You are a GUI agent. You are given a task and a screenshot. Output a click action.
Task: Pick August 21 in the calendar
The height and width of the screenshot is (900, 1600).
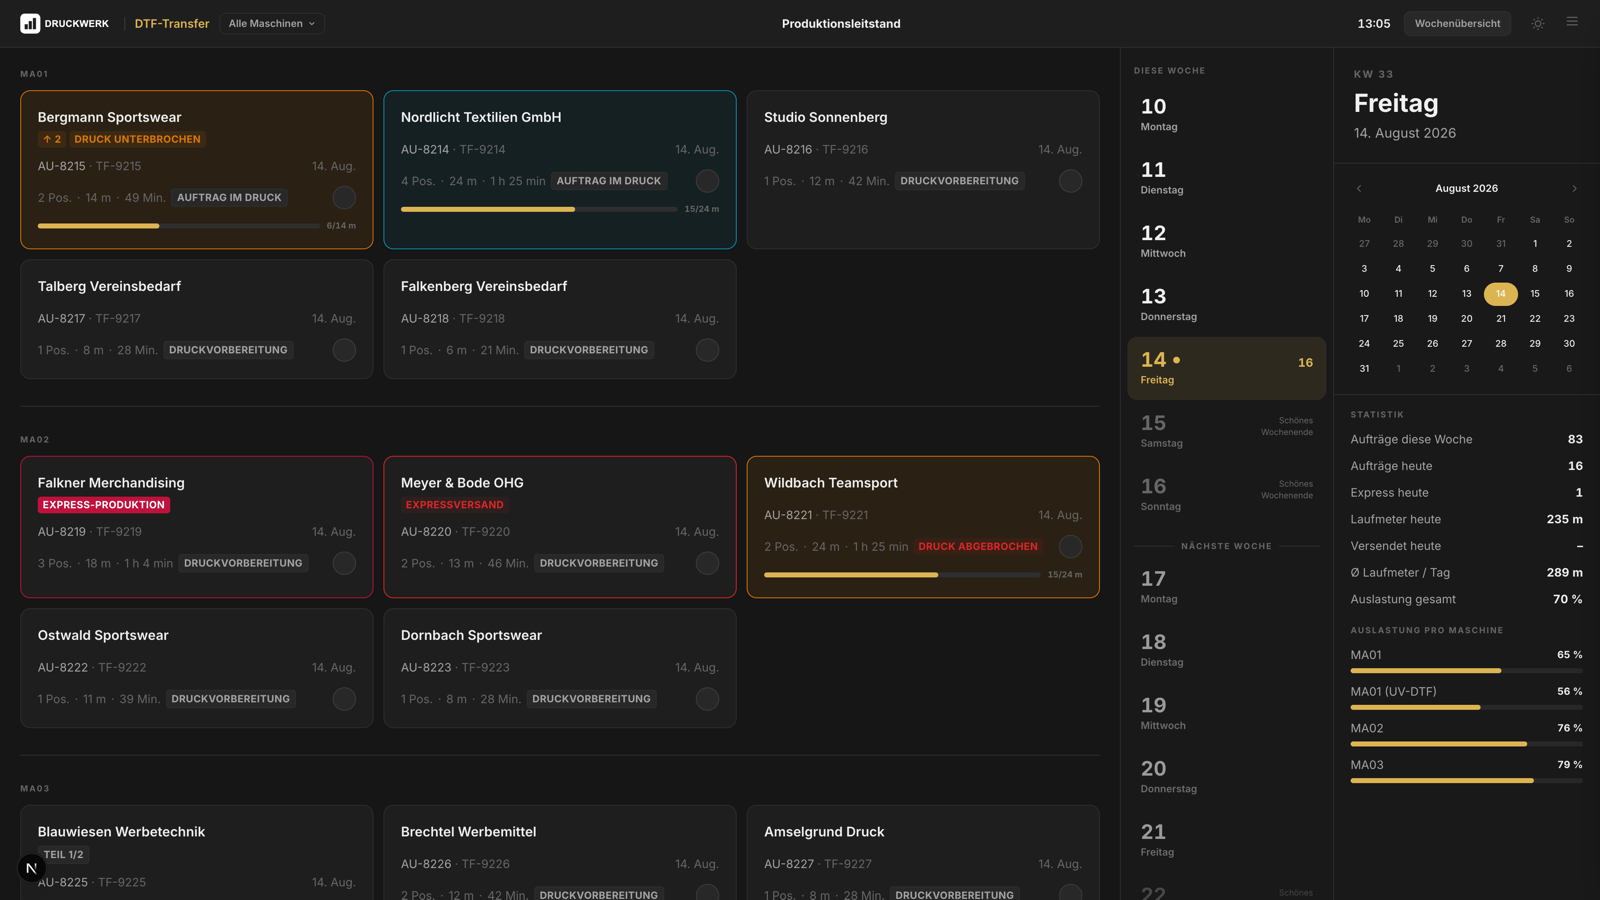click(1500, 318)
